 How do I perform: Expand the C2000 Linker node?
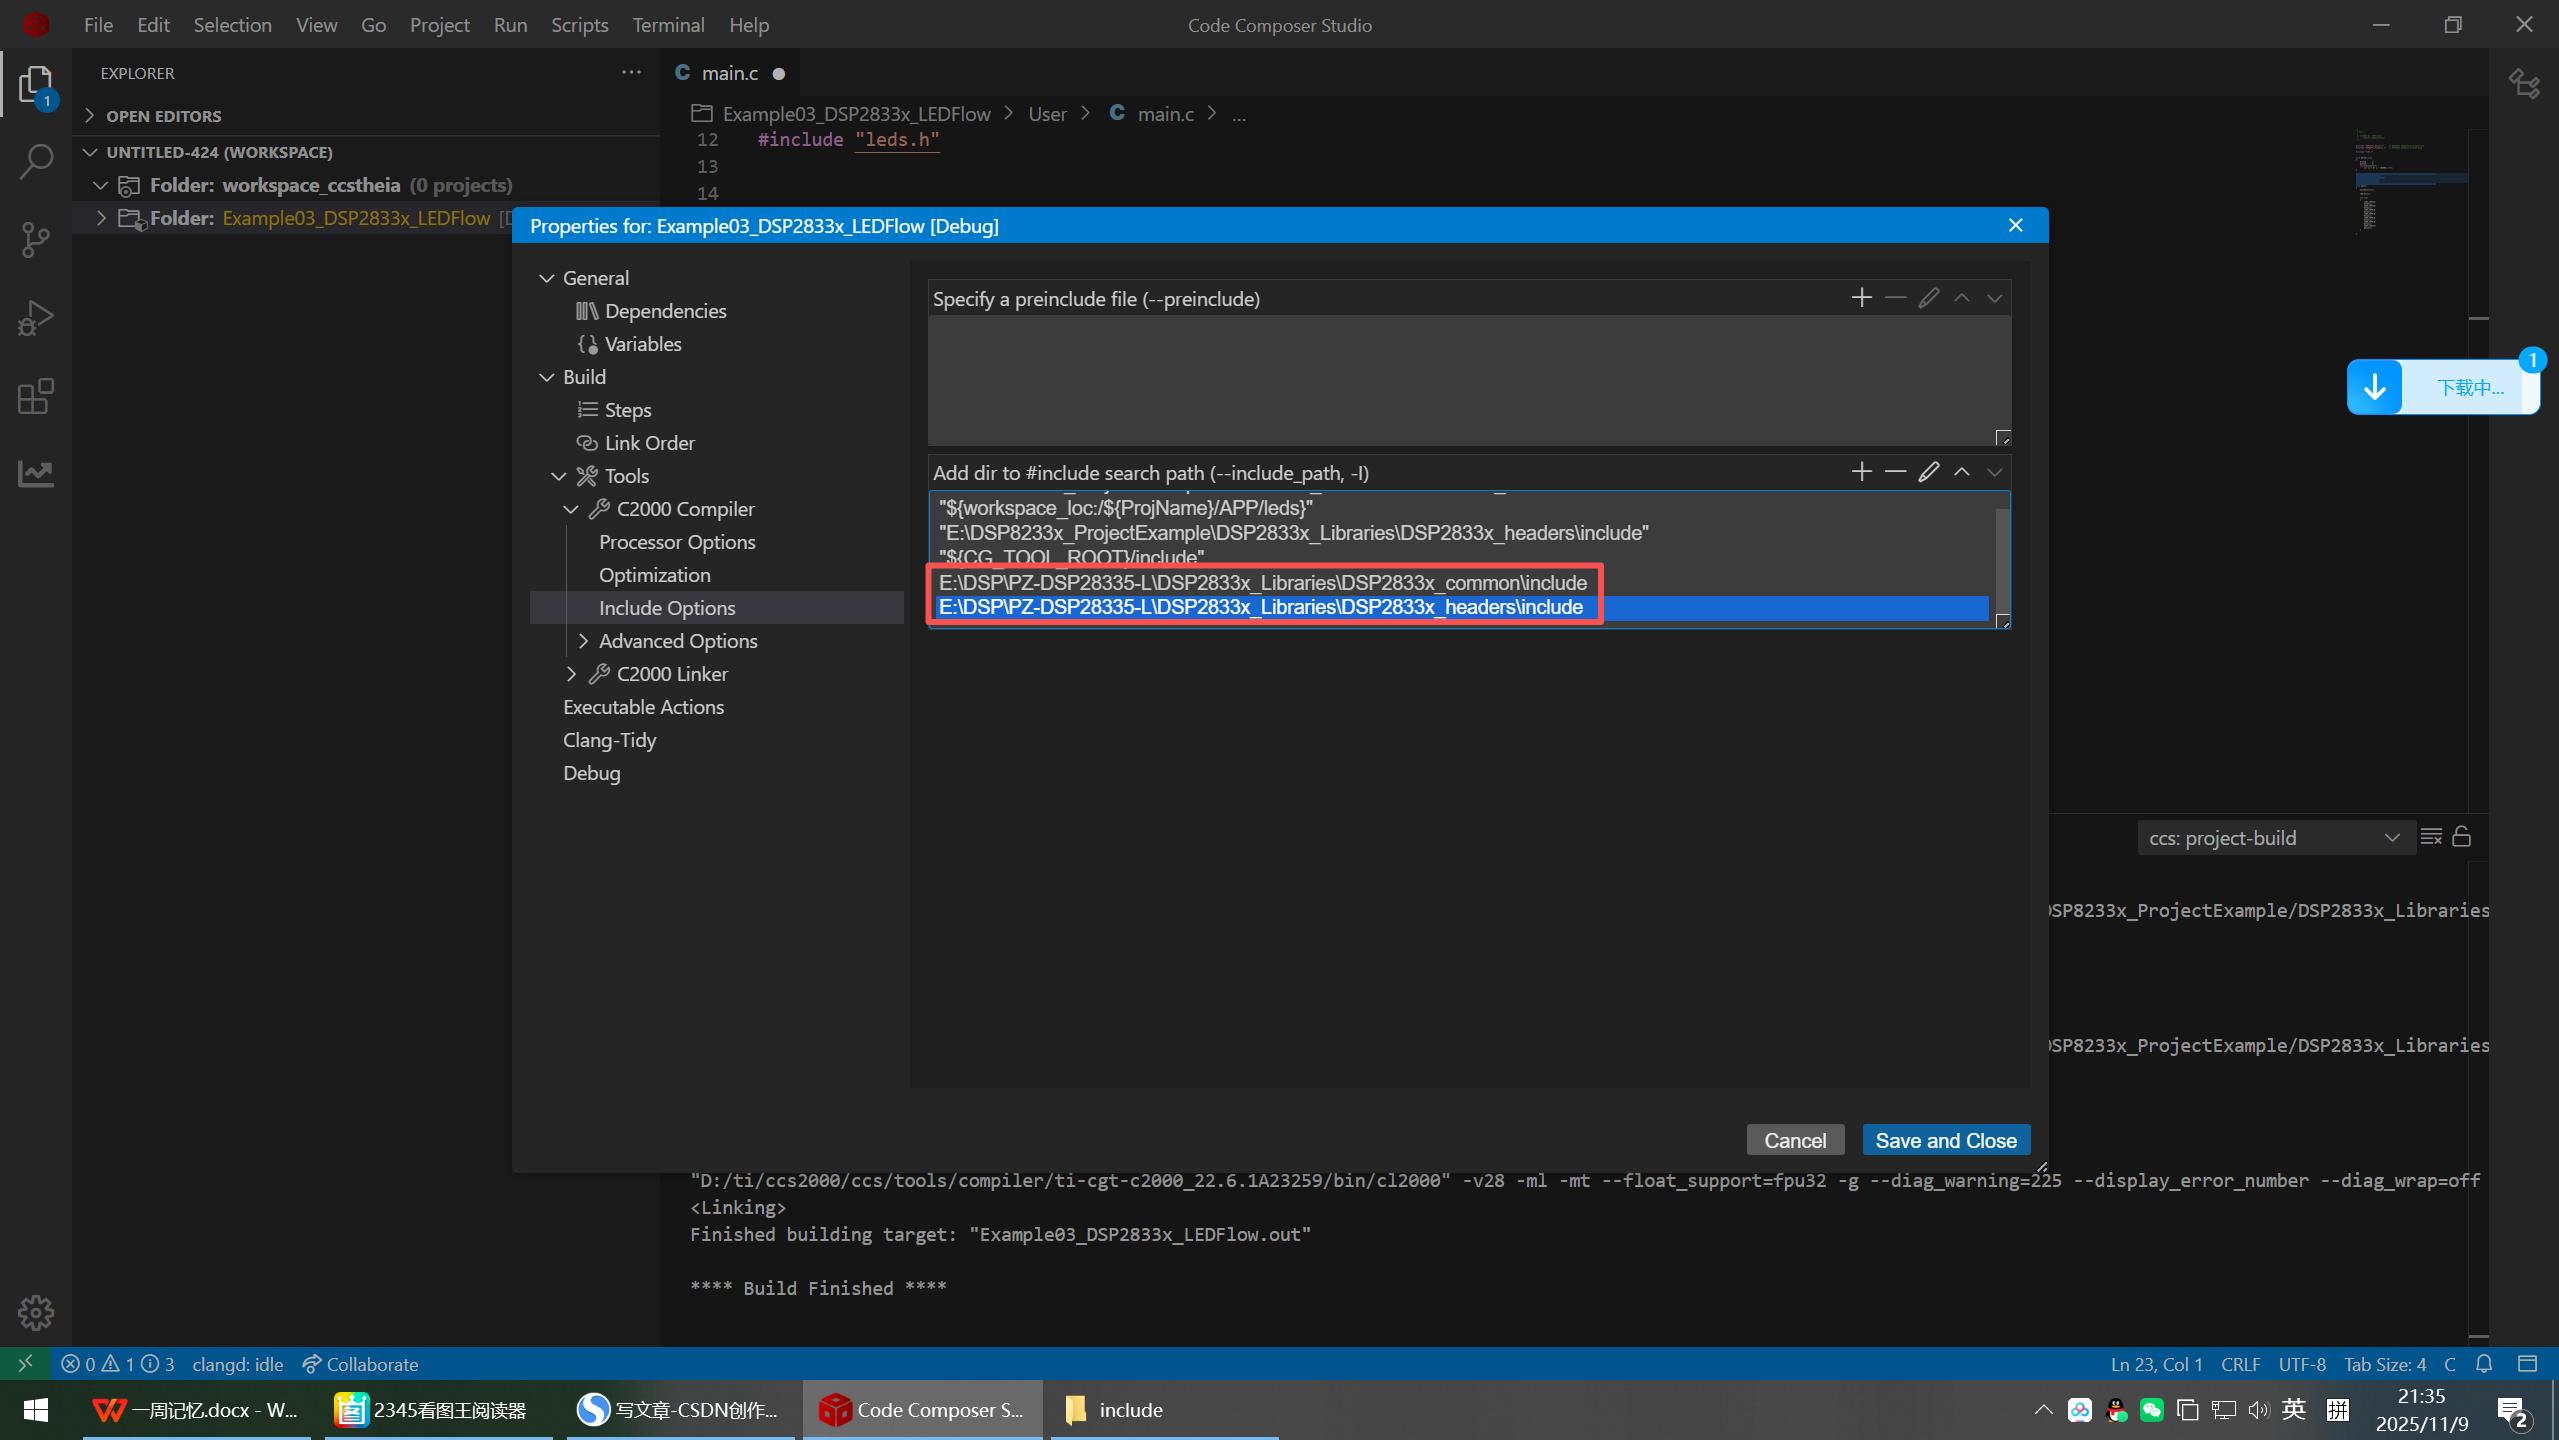pos(571,674)
